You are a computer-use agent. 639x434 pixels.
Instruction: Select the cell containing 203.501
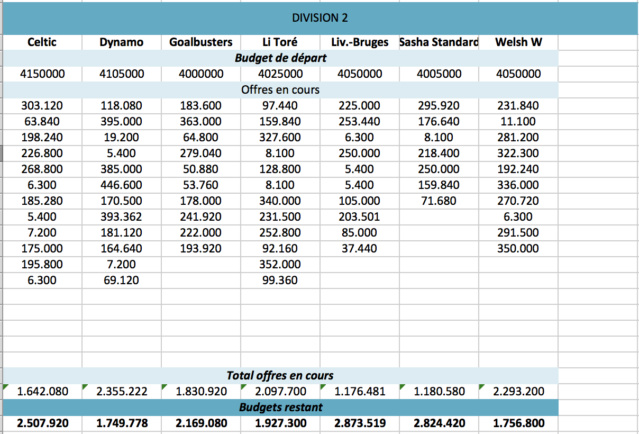[359, 217]
